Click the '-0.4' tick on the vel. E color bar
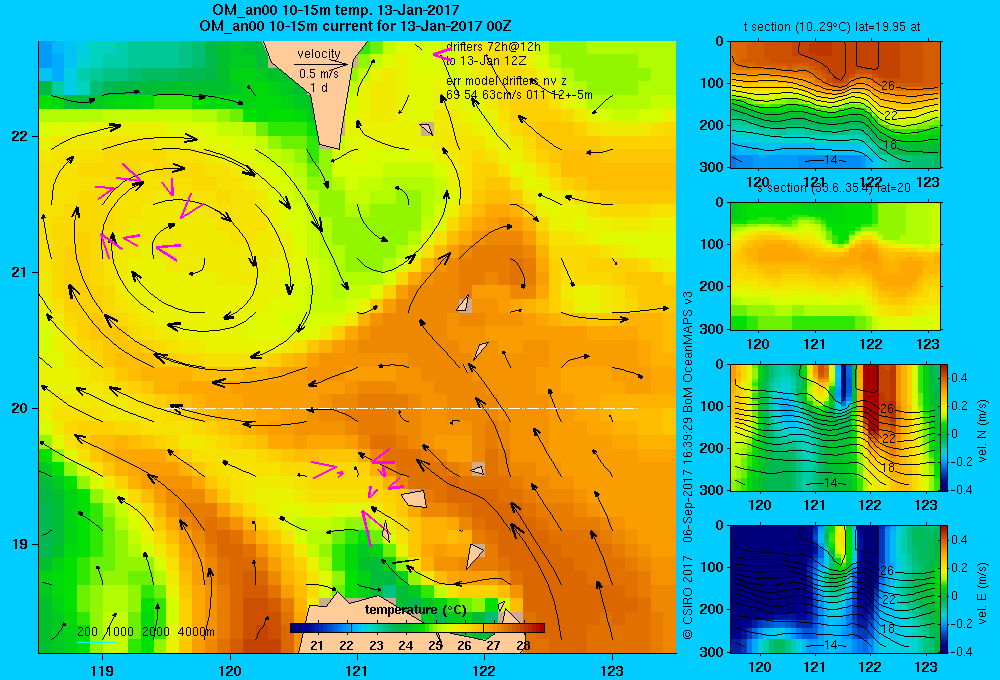 click(961, 651)
